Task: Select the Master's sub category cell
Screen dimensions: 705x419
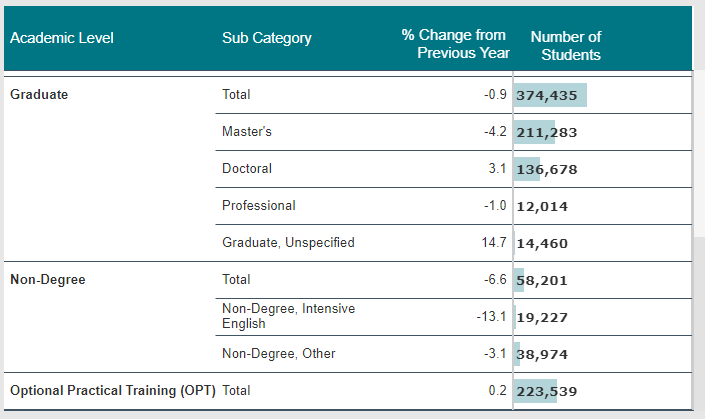Action: point(247,132)
